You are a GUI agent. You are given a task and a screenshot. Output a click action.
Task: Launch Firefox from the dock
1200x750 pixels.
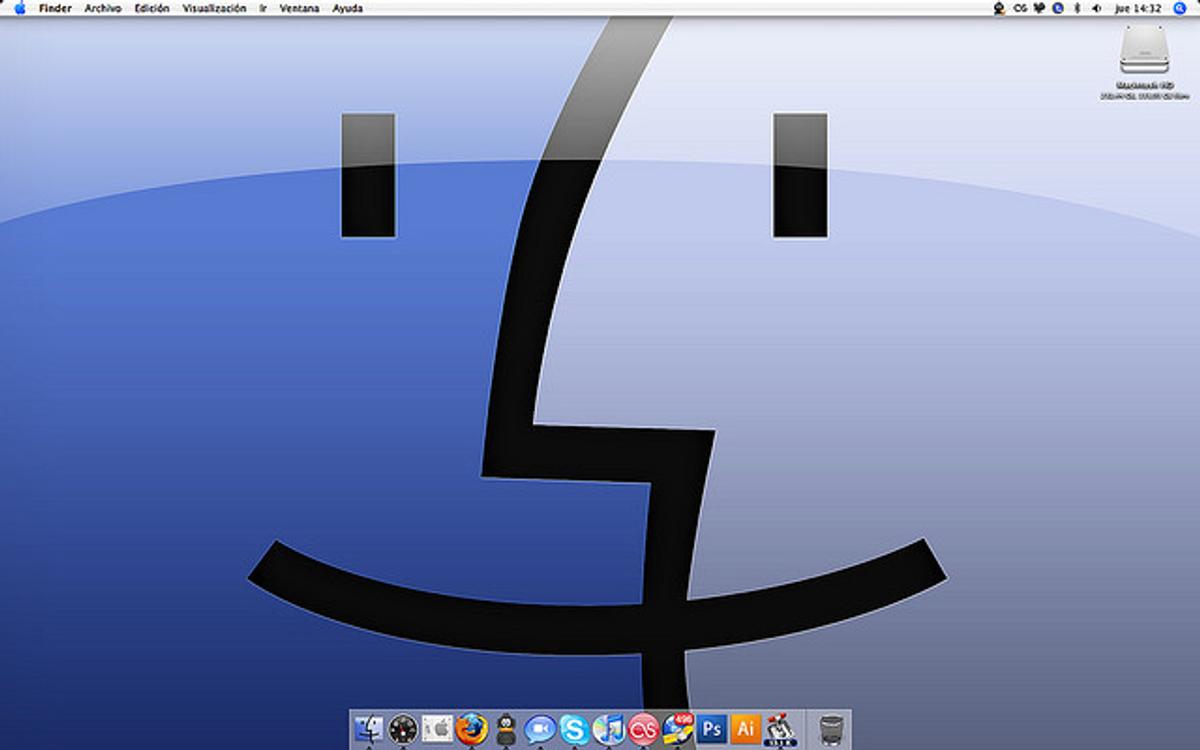(471, 730)
